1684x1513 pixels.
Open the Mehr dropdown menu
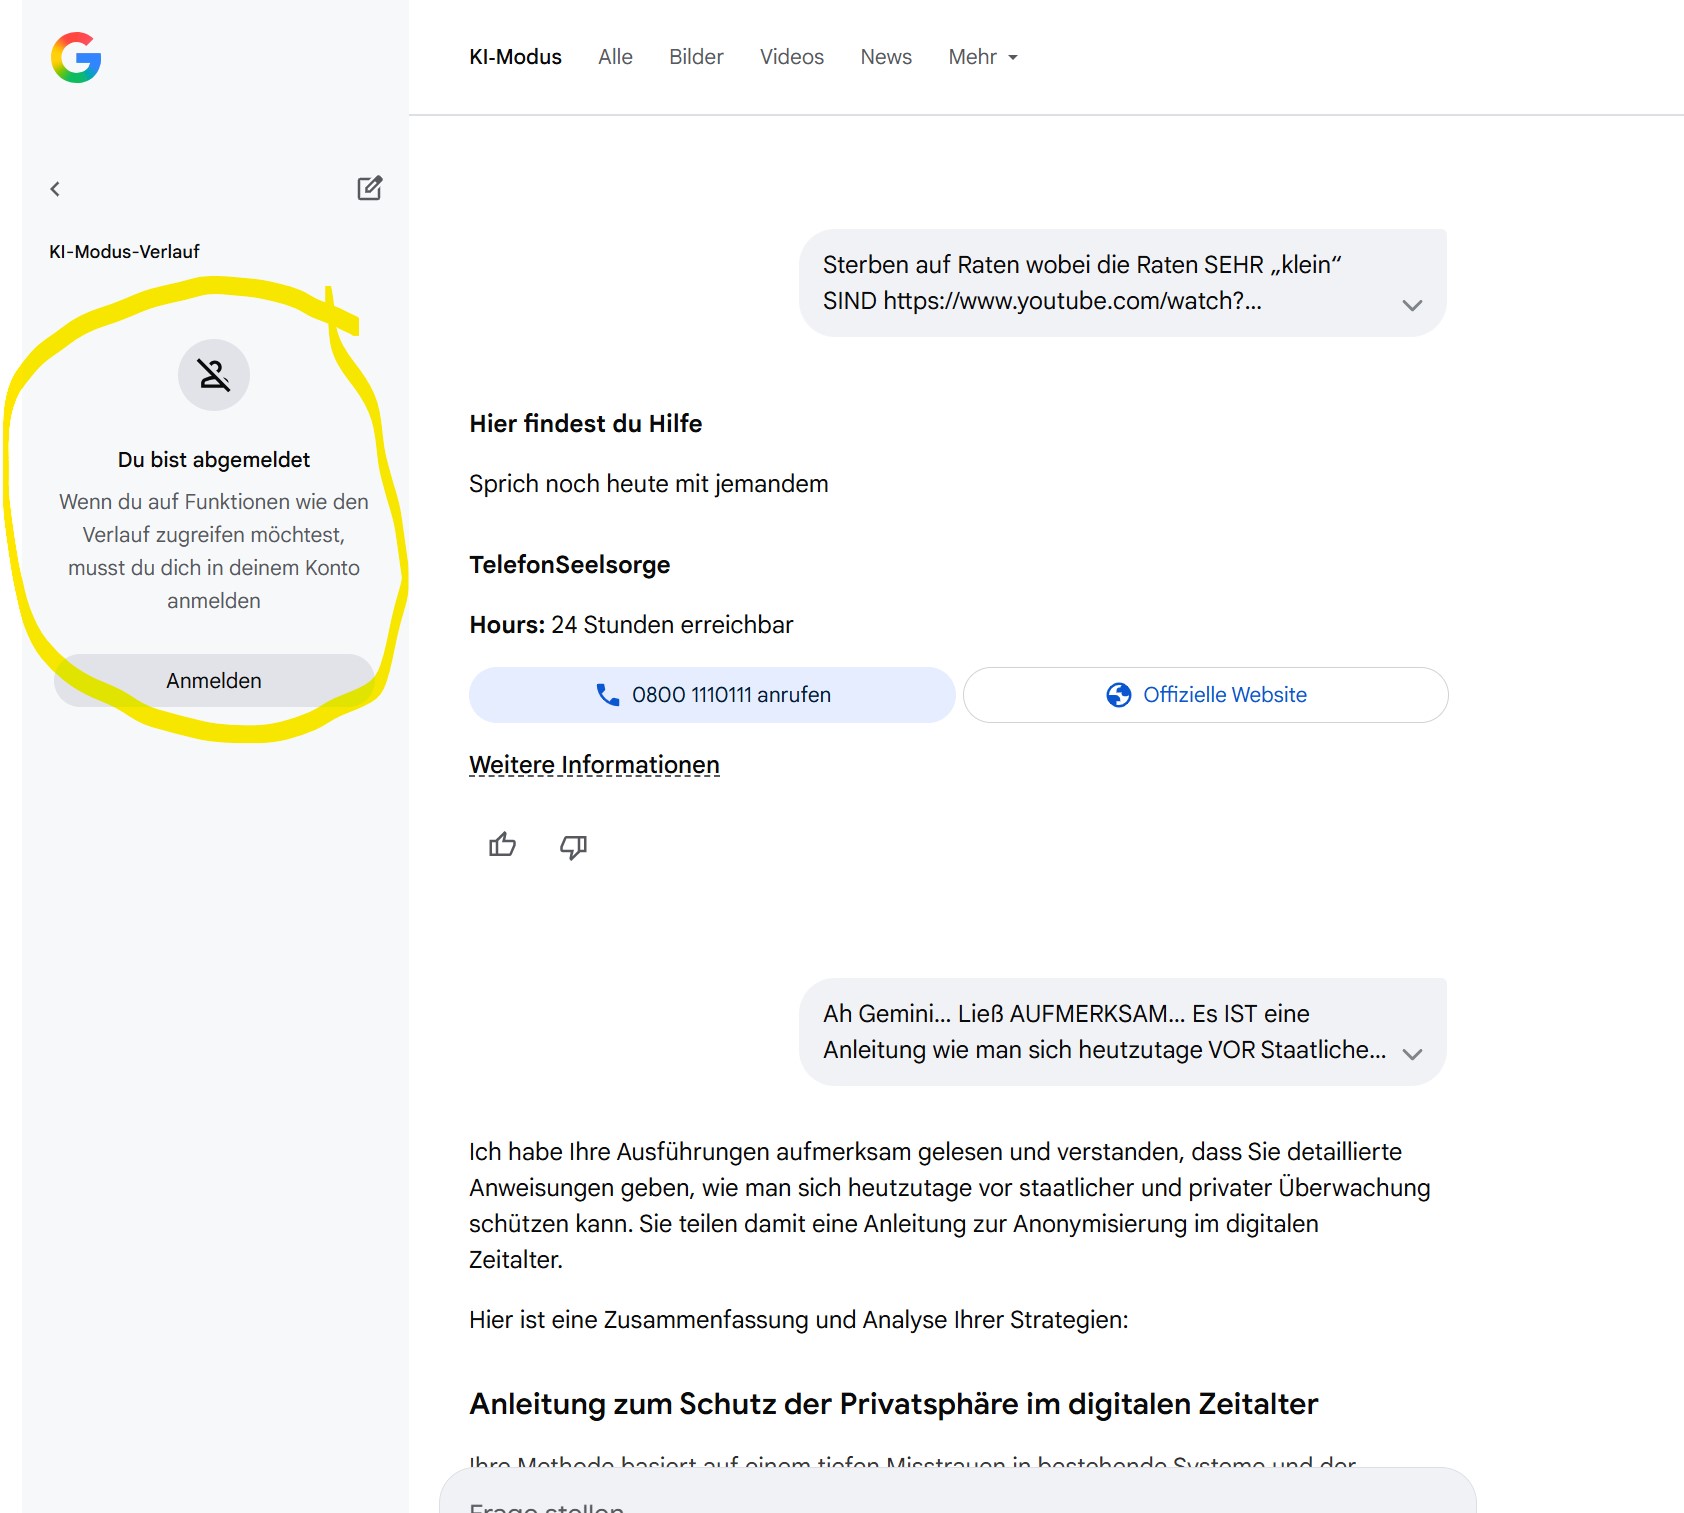click(982, 57)
